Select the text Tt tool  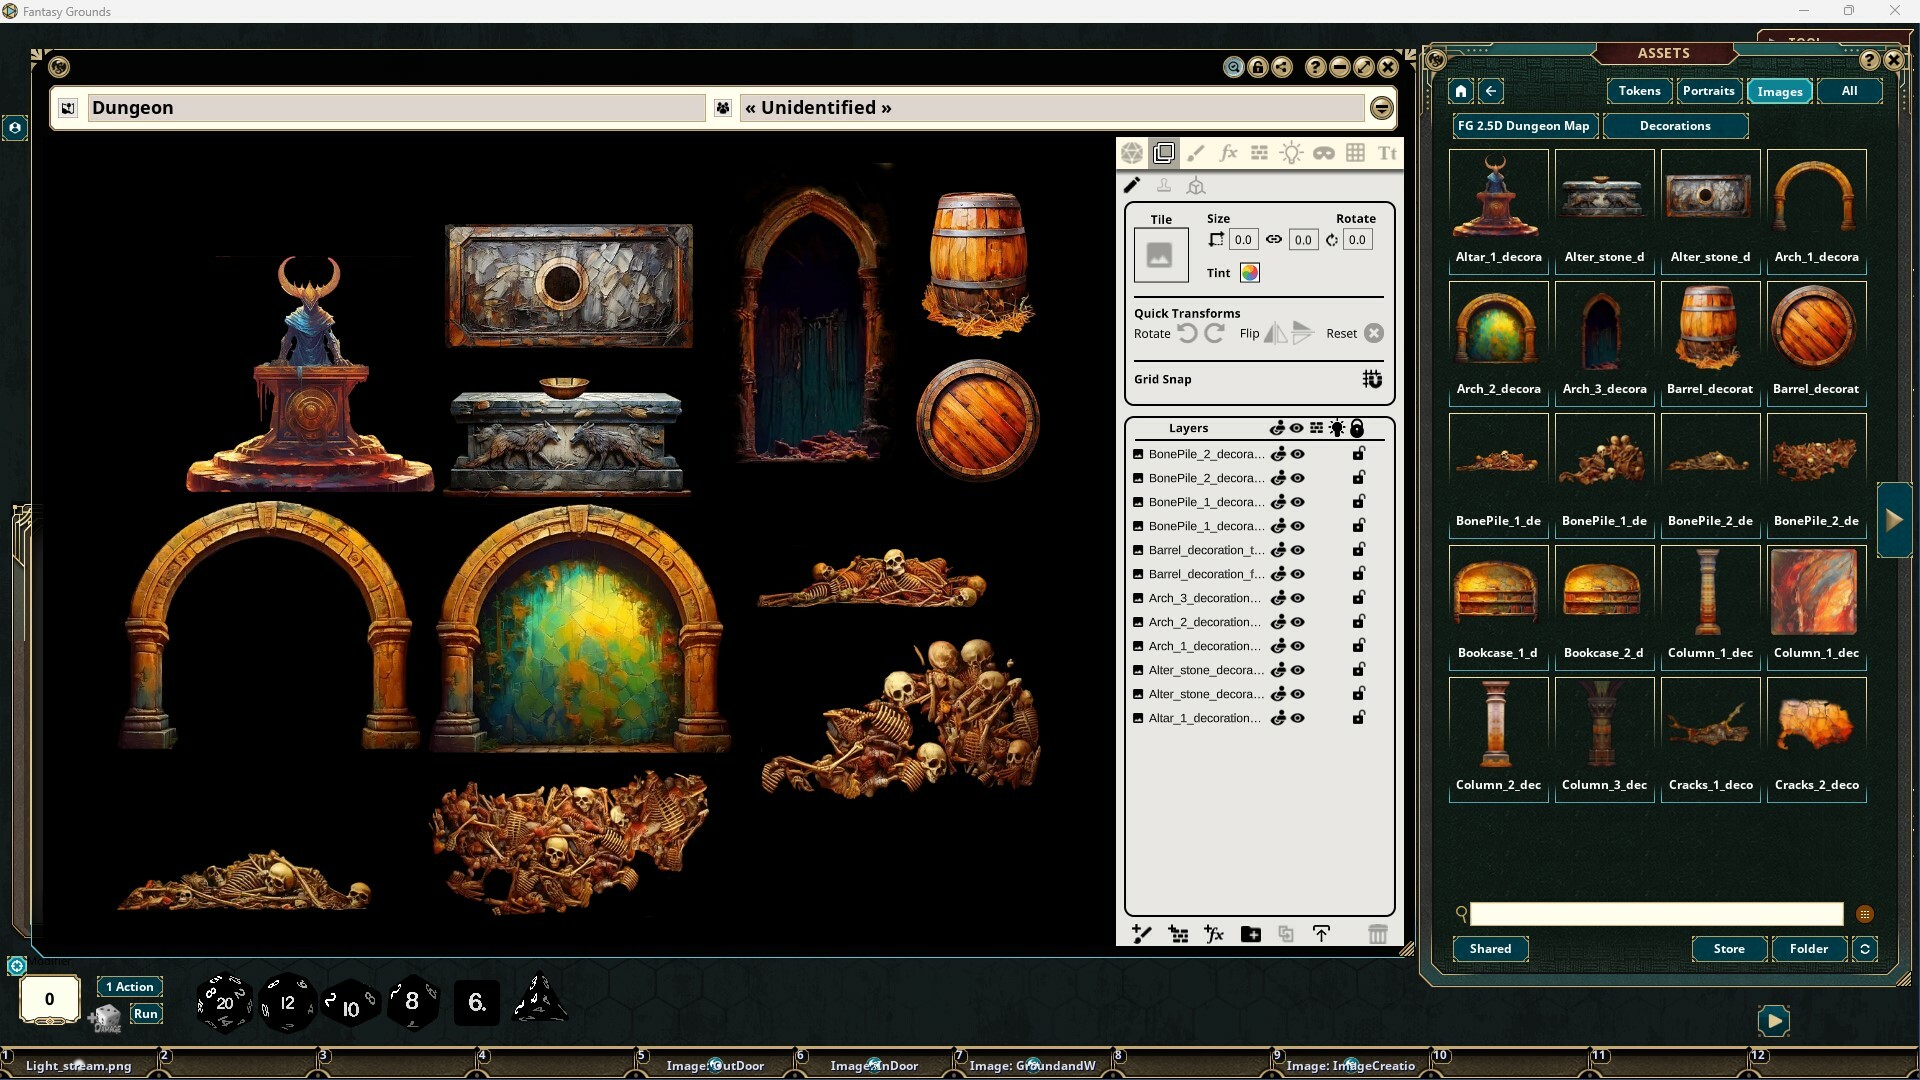coord(1388,152)
